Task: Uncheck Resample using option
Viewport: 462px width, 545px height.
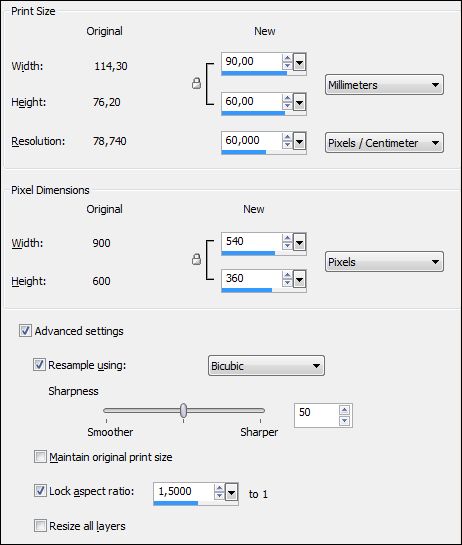Action: pyautogui.click(x=39, y=365)
